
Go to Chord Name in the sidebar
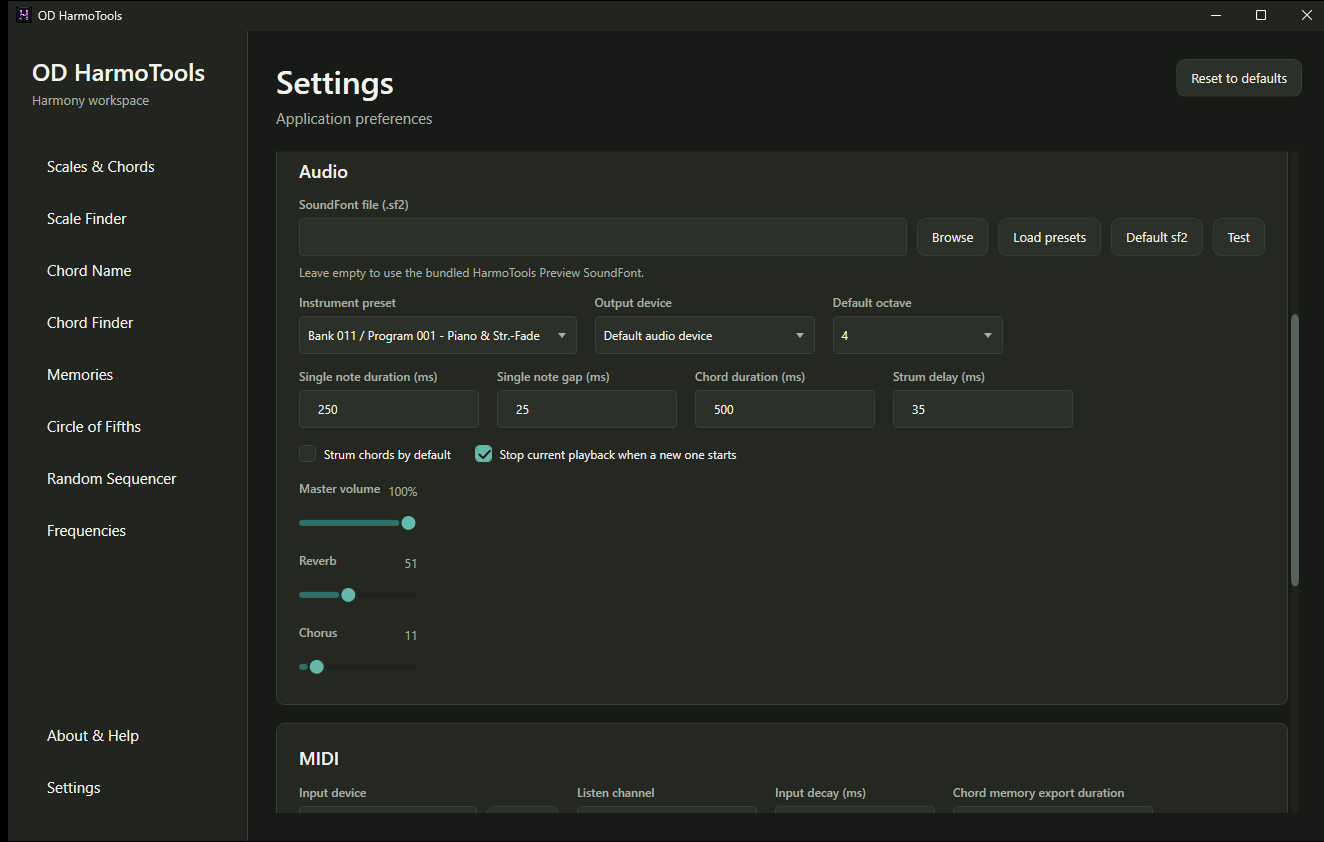pos(89,271)
